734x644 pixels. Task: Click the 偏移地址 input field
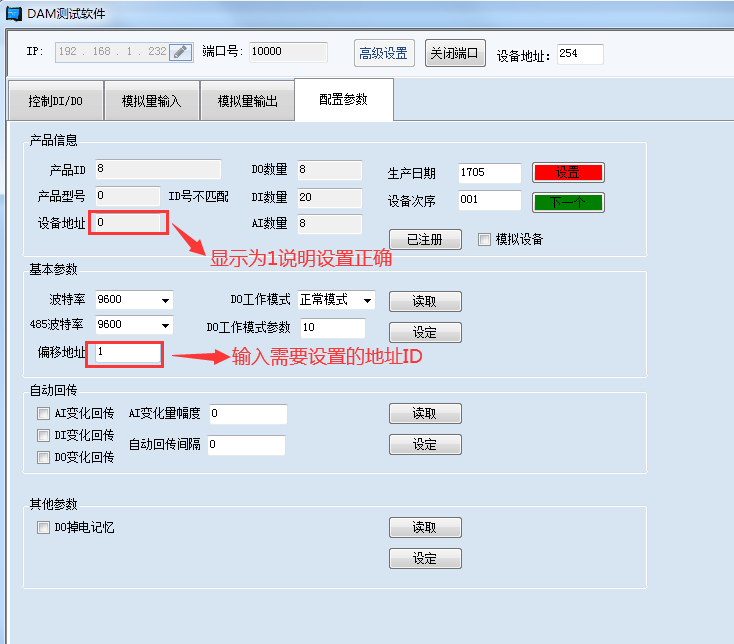point(128,352)
